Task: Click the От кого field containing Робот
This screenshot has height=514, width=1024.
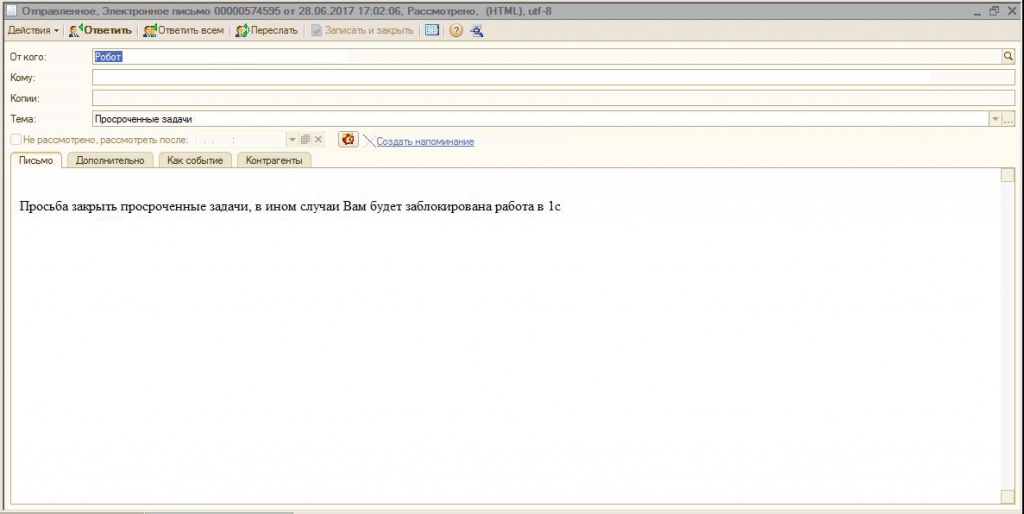Action: pyautogui.click(x=547, y=57)
